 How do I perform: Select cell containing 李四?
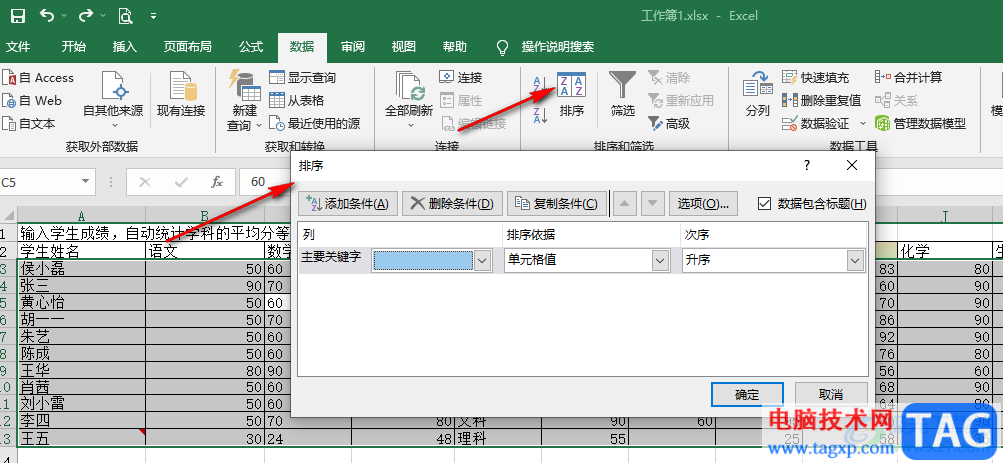point(81,421)
